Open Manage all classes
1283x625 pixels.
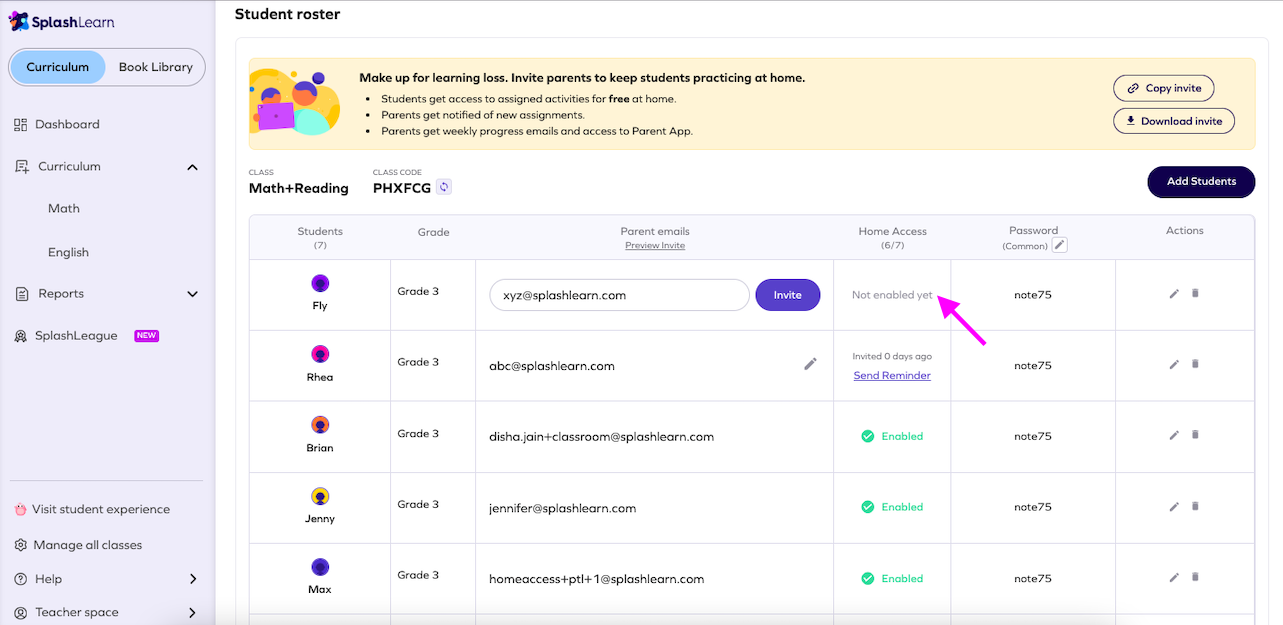coord(88,545)
